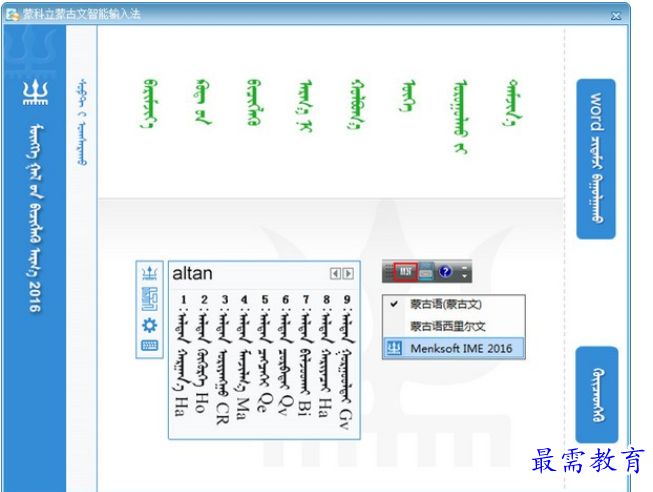The width and height of the screenshot is (653, 492).
Task: Click the fourth green Mongolian heading from left
Action: click(306, 106)
